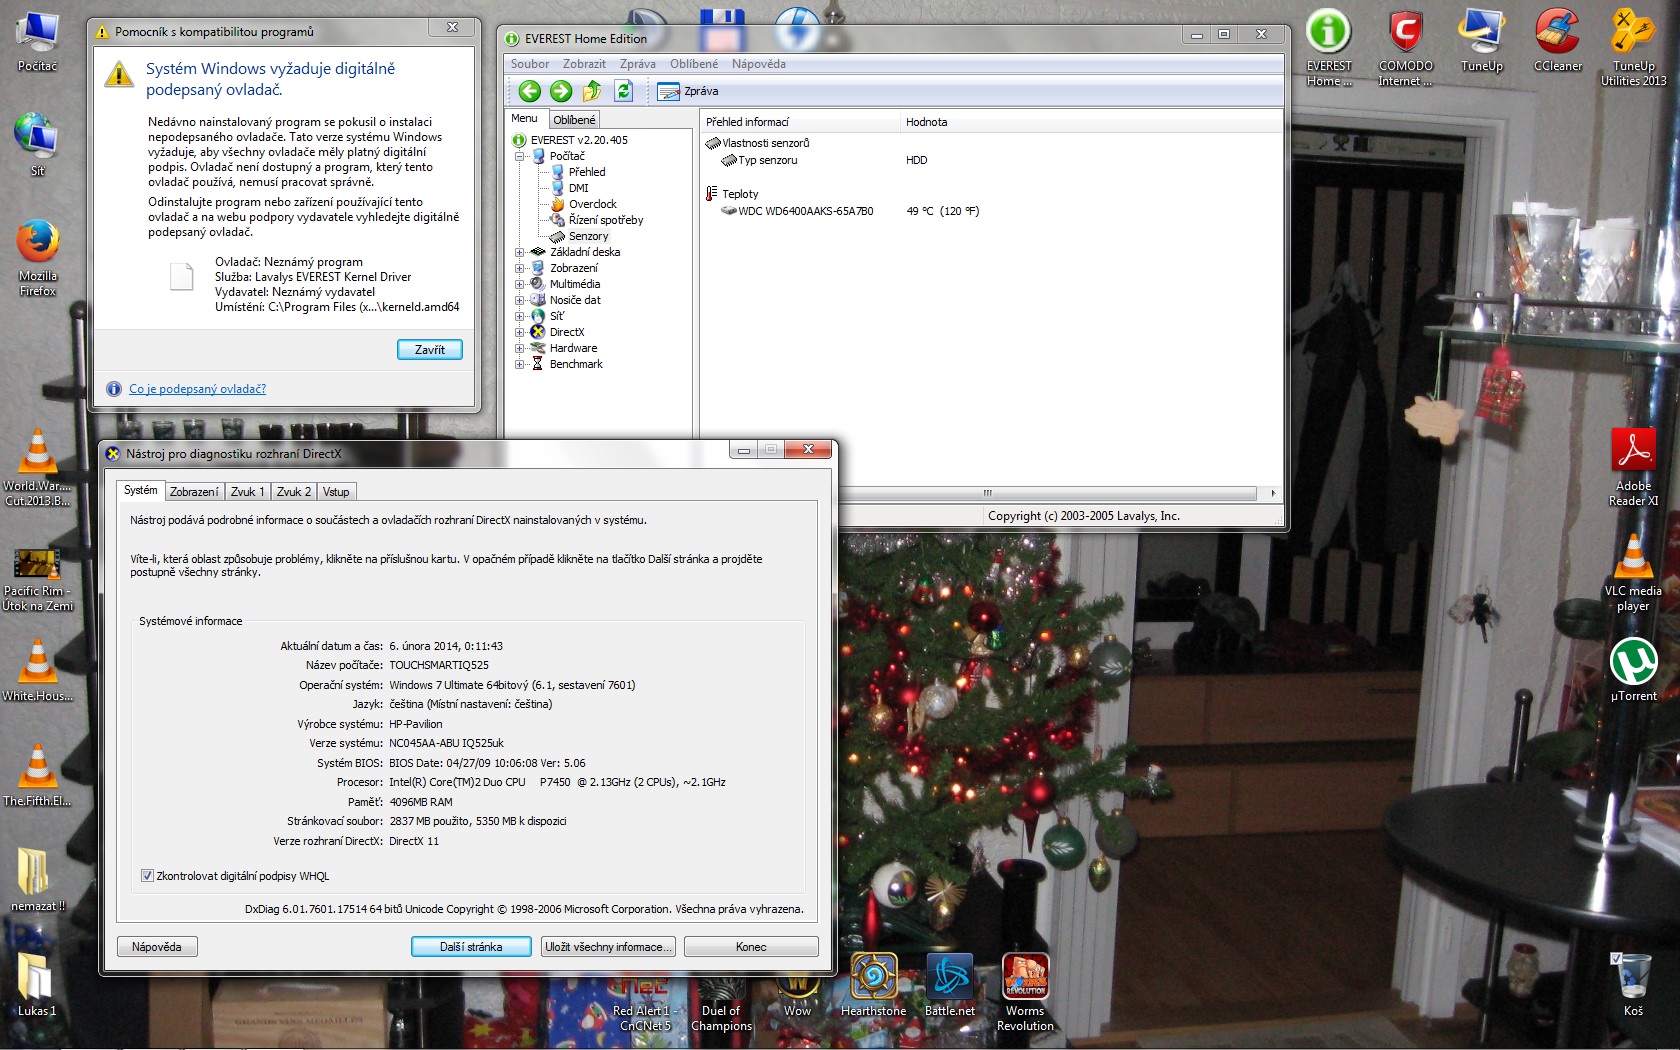Launch COMODO Internet Security shortcut
Viewport: 1680px width, 1050px height.
1405,48
